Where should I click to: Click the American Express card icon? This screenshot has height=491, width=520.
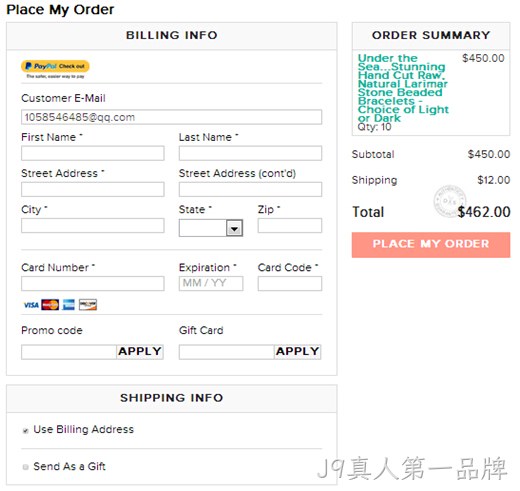click(69, 305)
